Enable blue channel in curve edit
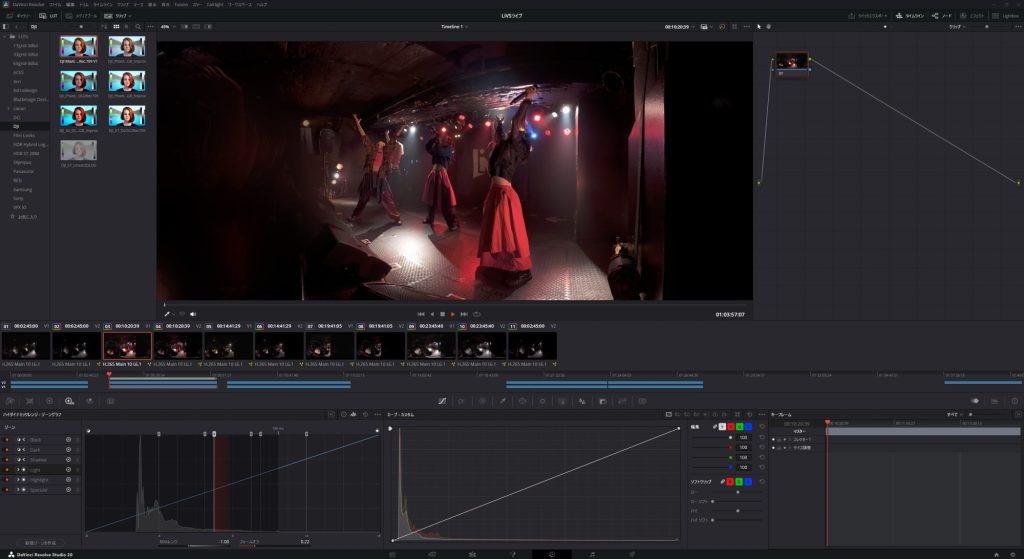This screenshot has width=1024, height=559. (748, 426)
